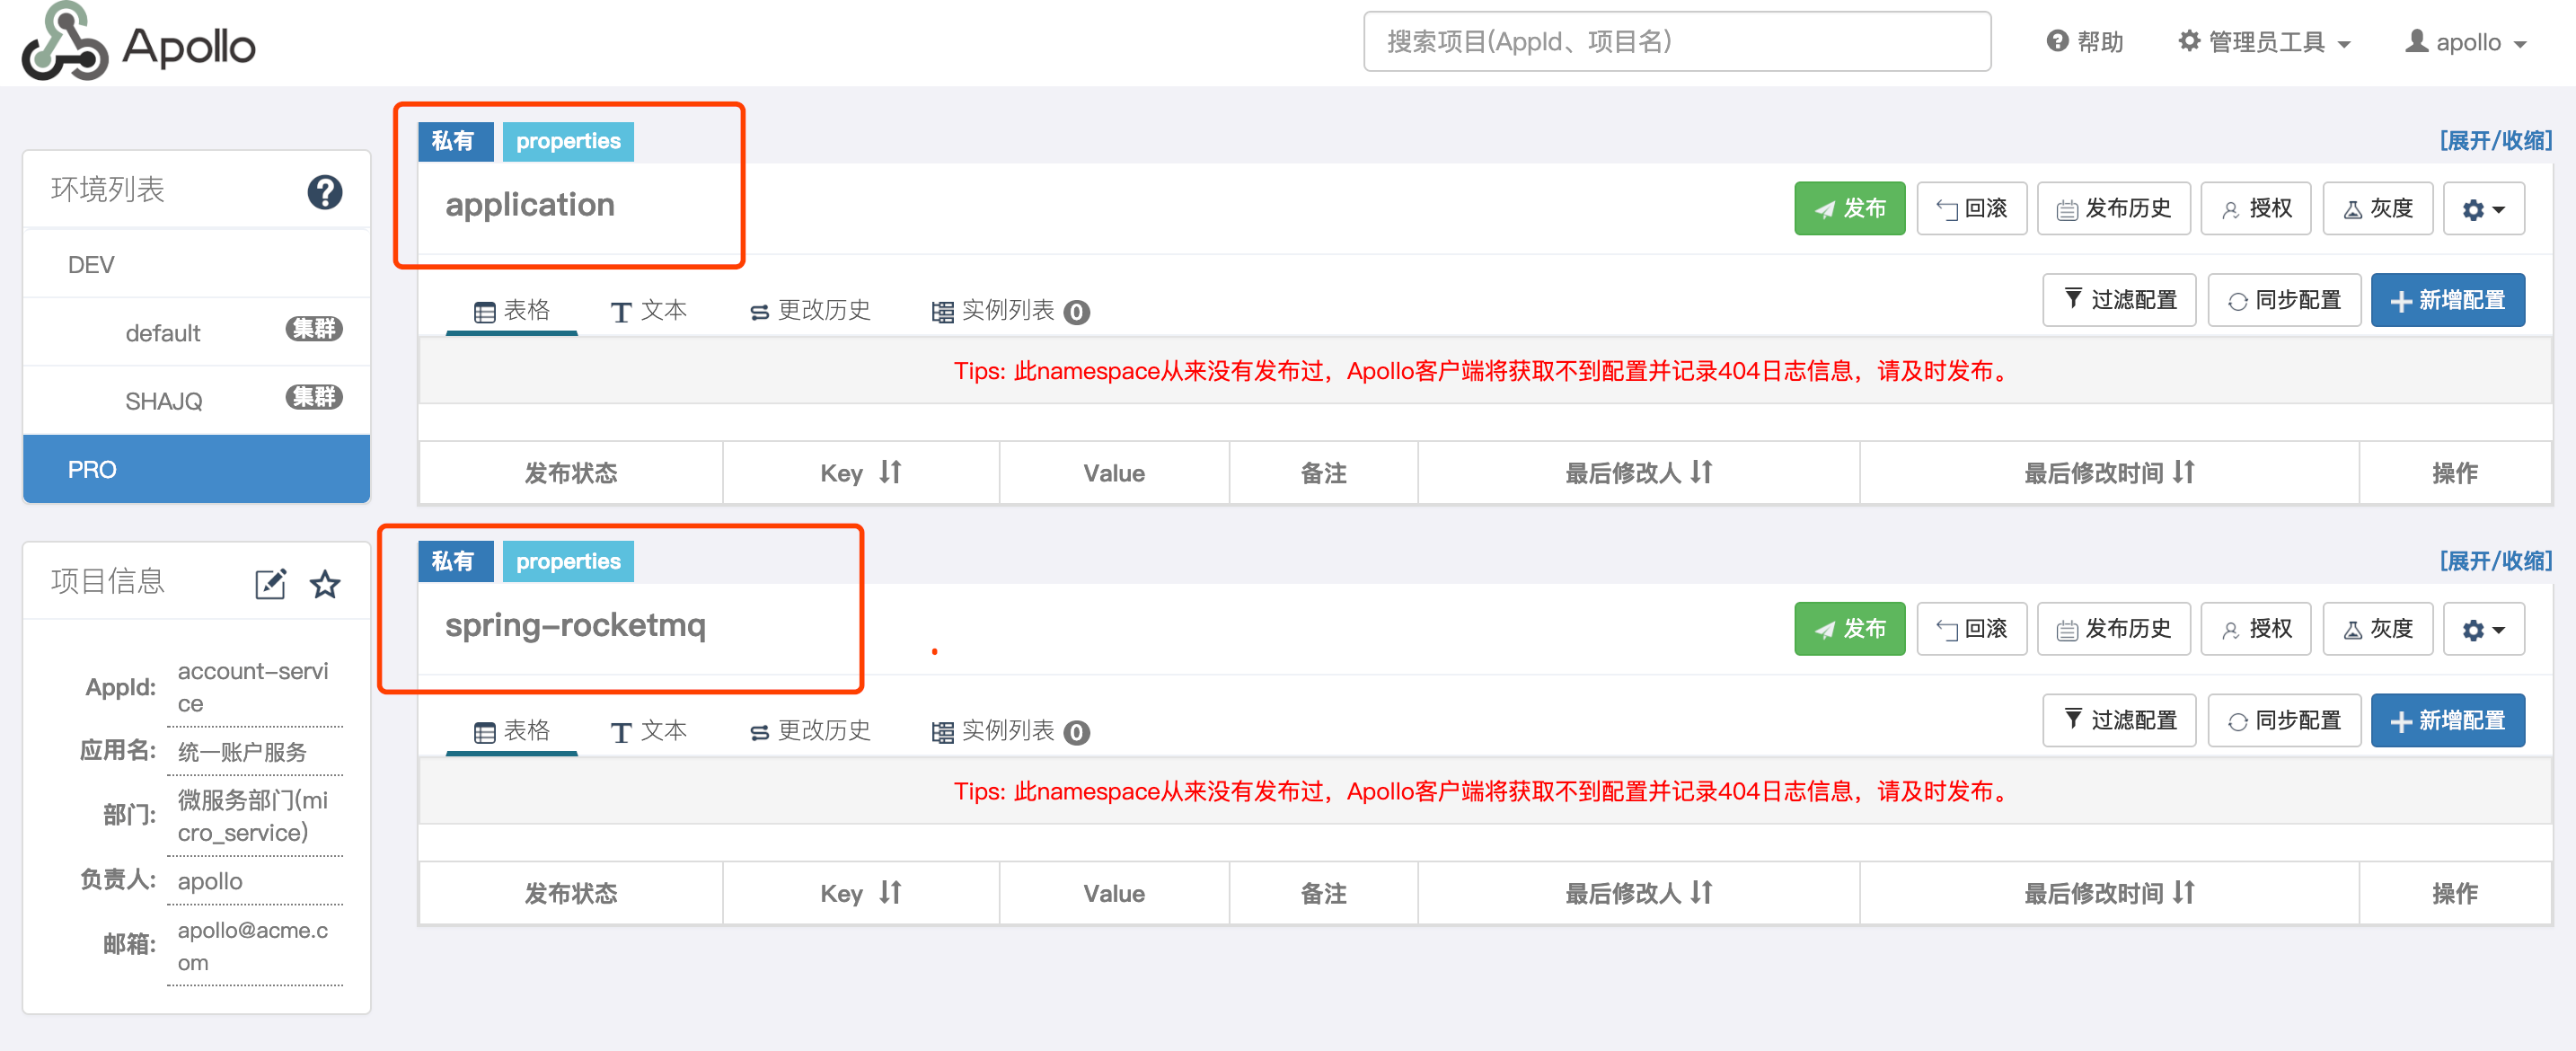Favorite the project with star icon
The width and height of the screenshot is (2576, 1051).
(x=325, y=583)
